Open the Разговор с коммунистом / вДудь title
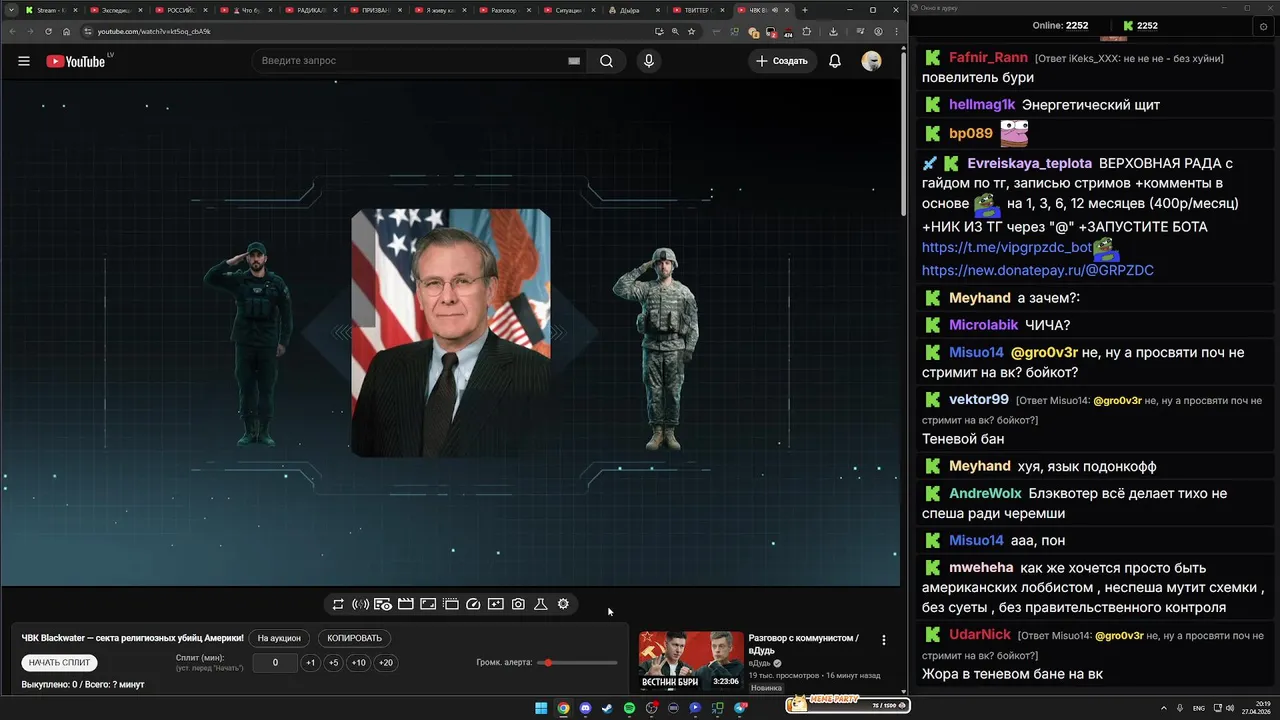The height and width of the screenshot is (720, 1280). pos(803,643)
